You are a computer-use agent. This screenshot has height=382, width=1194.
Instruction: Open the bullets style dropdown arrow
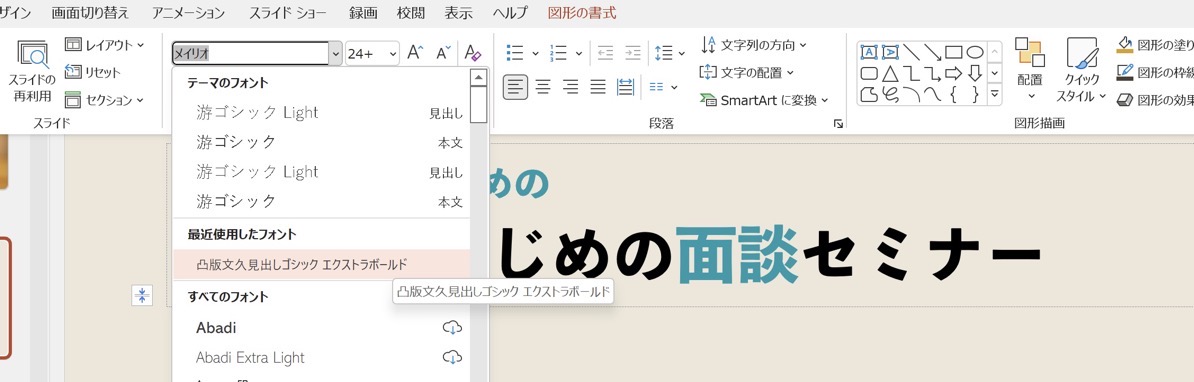click(535, 53)
